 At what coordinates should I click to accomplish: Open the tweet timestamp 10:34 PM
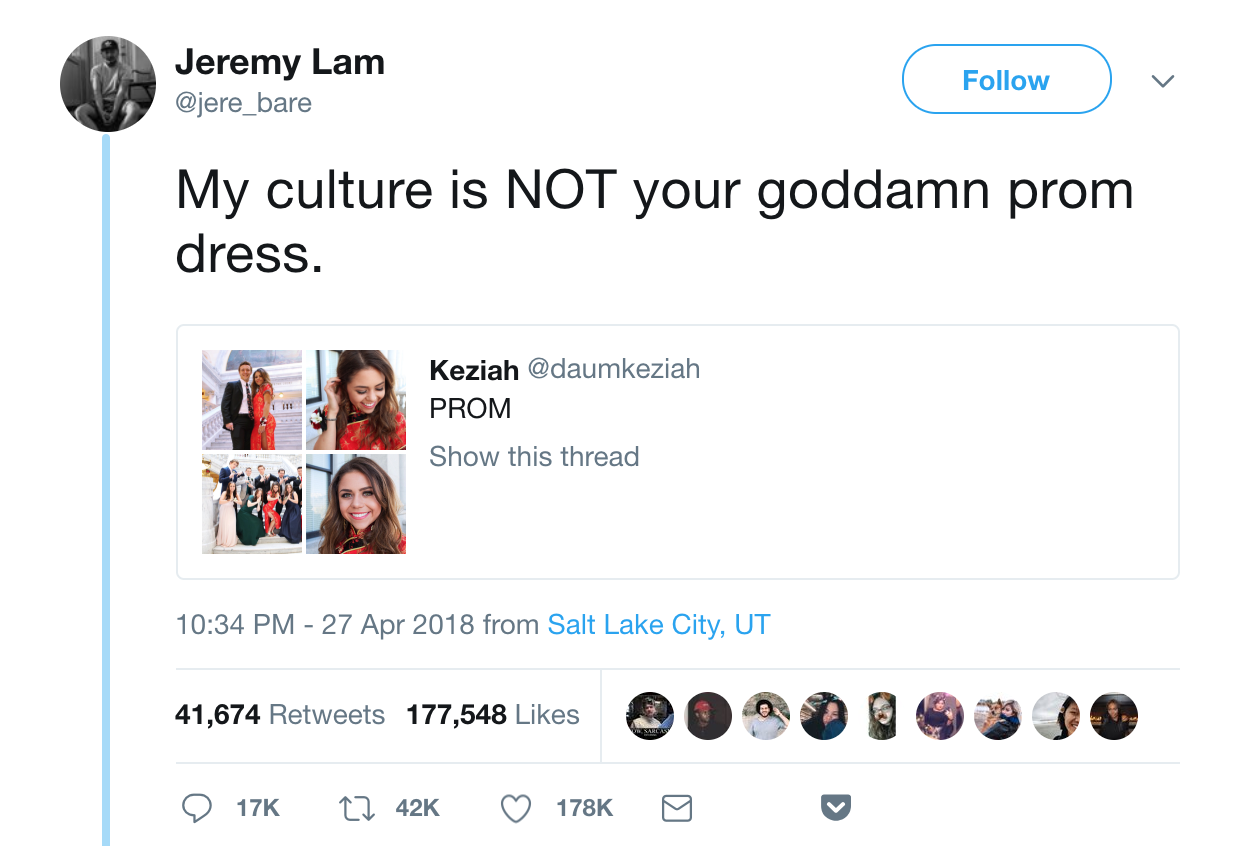(x=235, y=625)
